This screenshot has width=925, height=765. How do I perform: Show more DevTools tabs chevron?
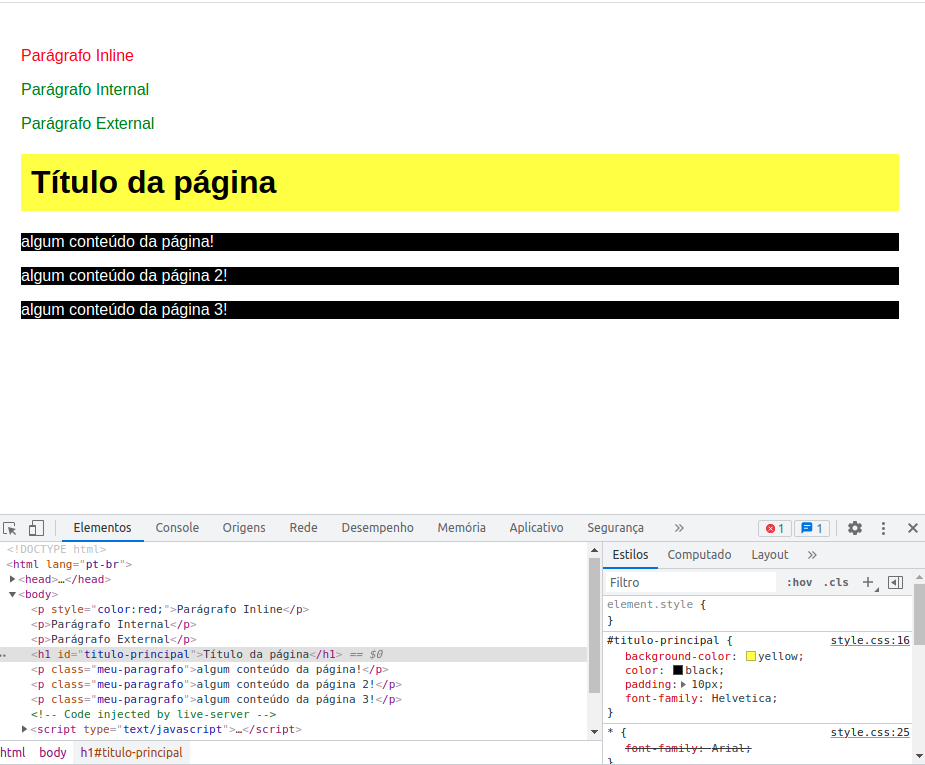pyautogui.click(x=679, y=528)
